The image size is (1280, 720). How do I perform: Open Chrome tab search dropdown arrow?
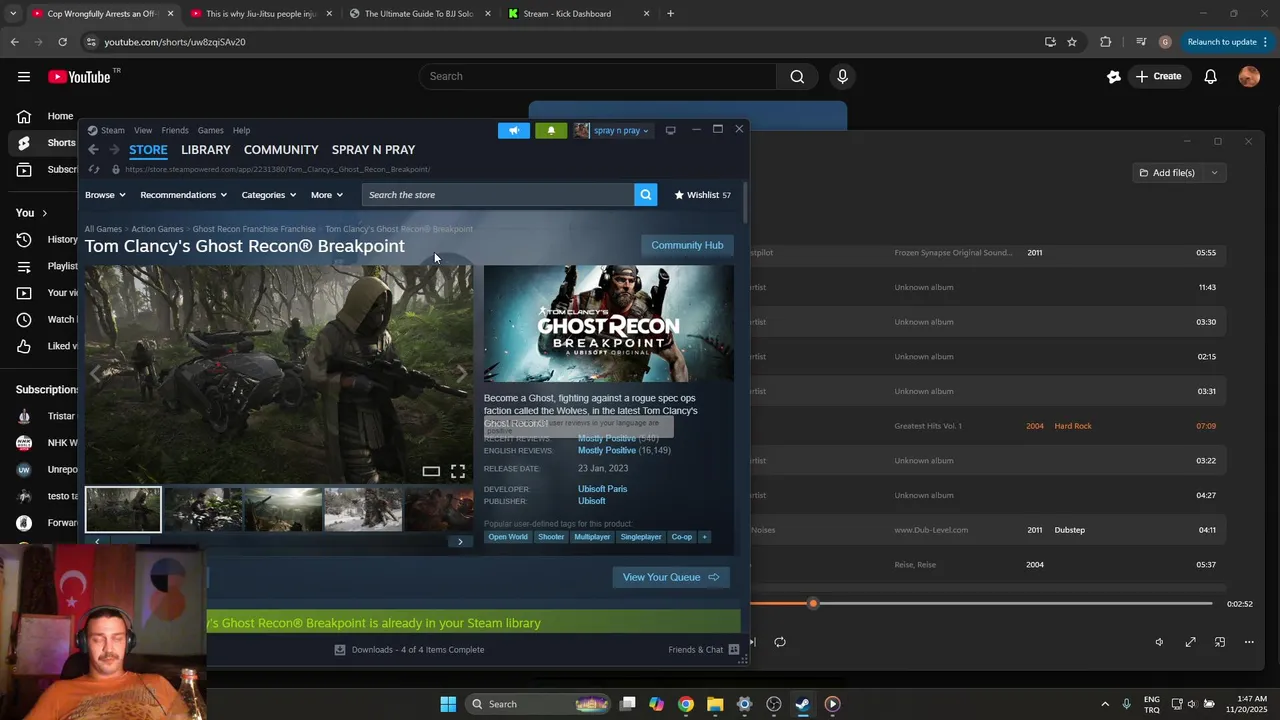pos(14,14)
